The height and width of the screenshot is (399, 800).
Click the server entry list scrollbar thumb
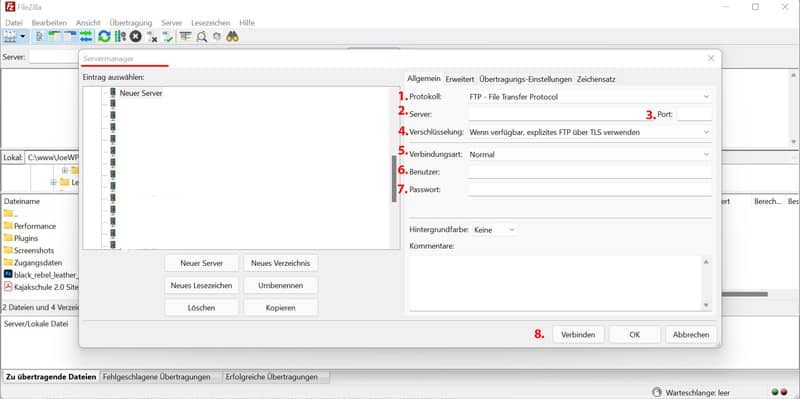click(394, 179)
